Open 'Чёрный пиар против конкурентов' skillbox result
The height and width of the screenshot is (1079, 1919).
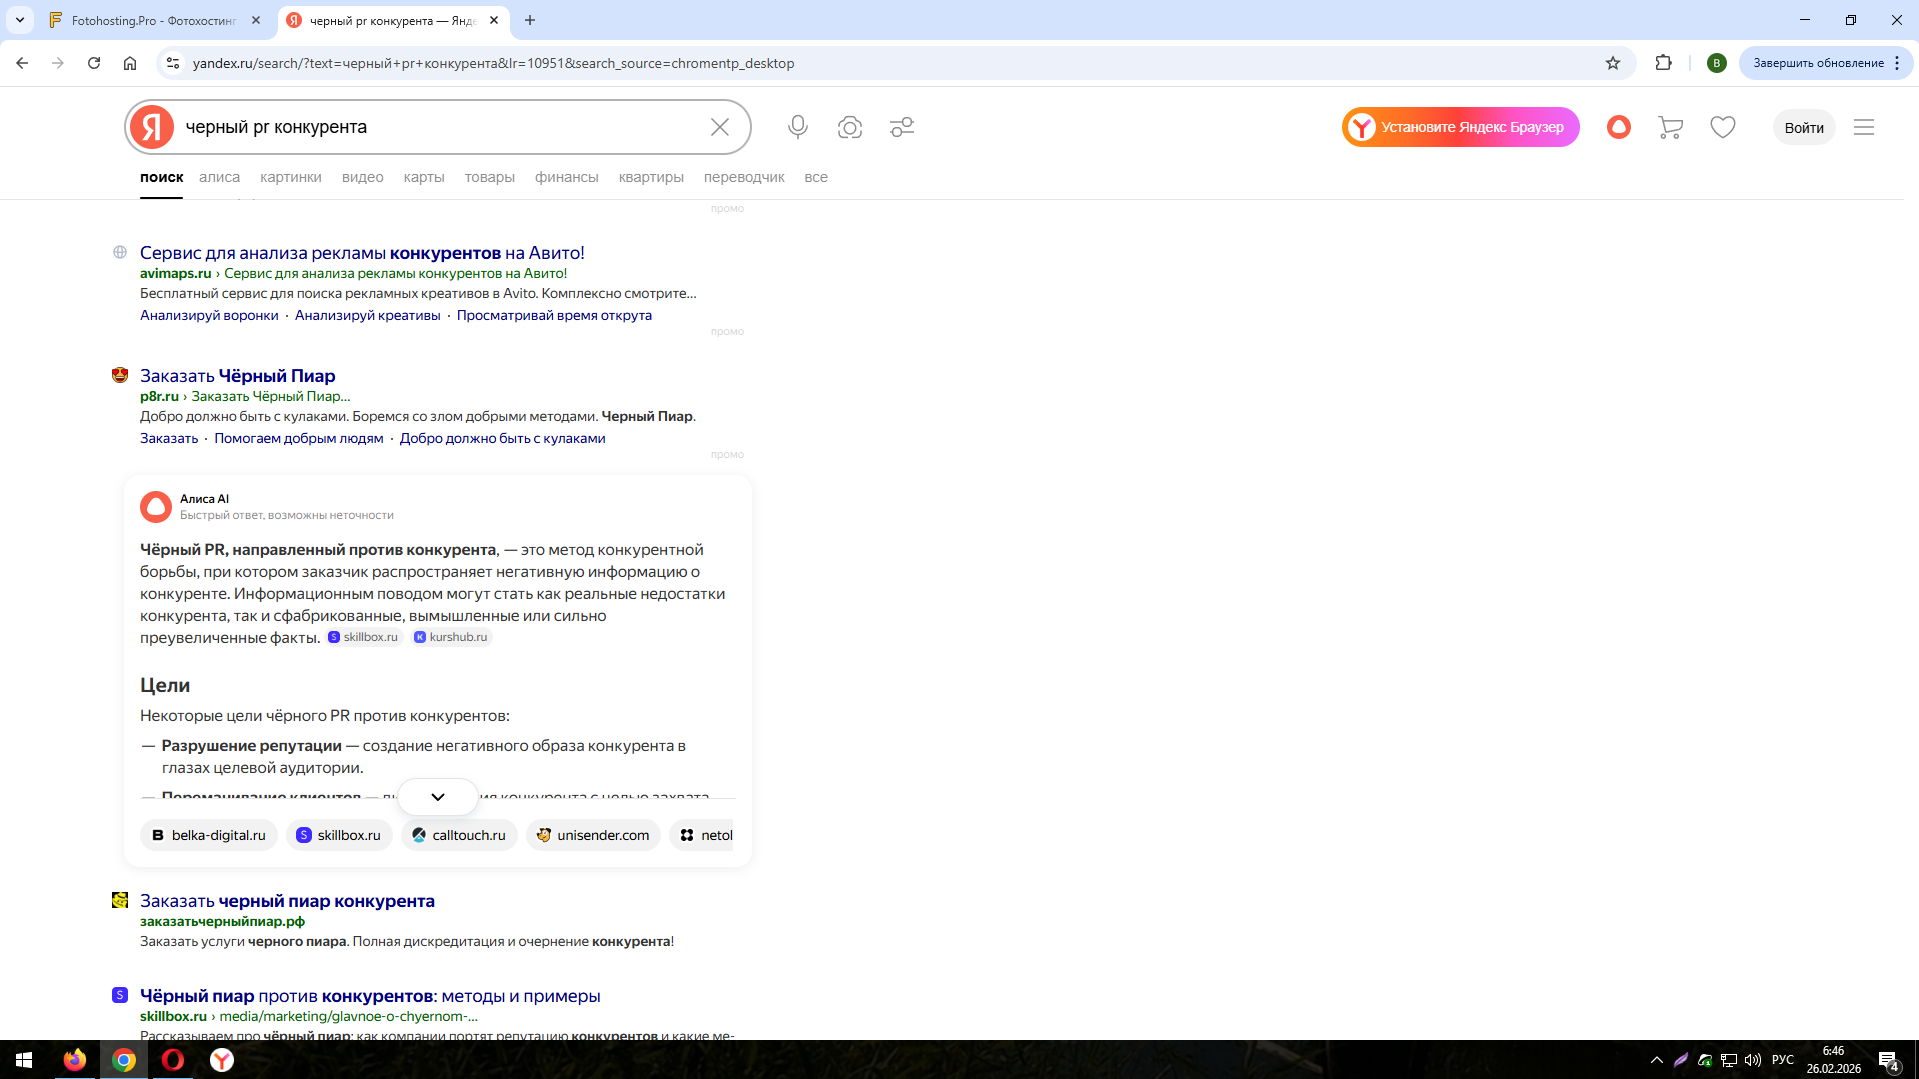click(370, 996)
